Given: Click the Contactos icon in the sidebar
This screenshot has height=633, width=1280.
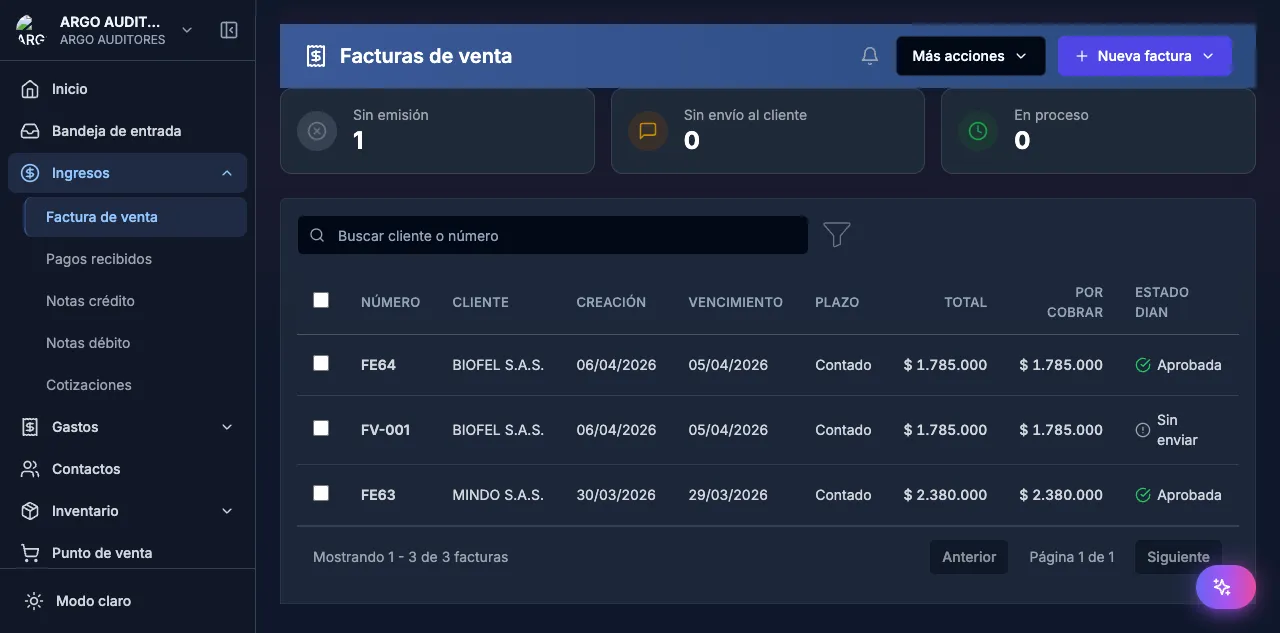Looking at the screenshot, I should (30, 468).
